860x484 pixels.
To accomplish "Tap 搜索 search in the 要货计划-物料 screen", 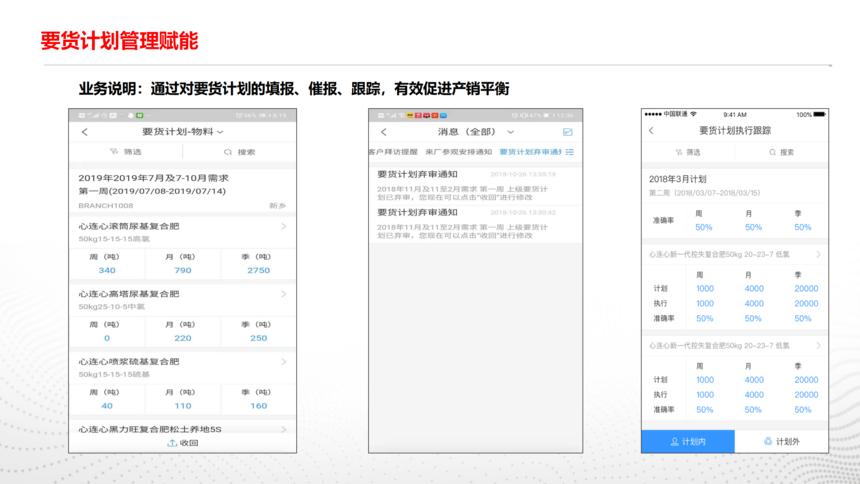I will (x=240, y=152).
